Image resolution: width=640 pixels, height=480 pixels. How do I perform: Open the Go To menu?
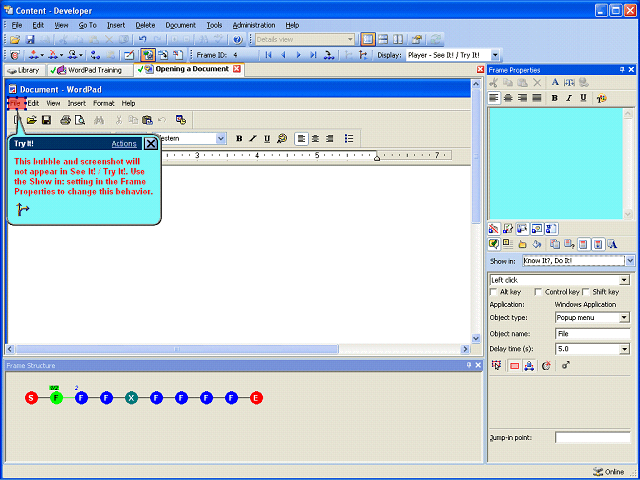coord(87,25)
